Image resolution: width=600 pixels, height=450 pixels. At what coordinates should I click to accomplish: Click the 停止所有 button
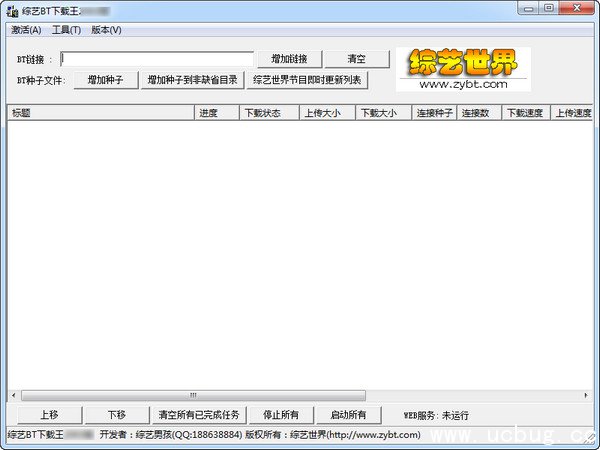pyautogui.click(x=281, y=415)
